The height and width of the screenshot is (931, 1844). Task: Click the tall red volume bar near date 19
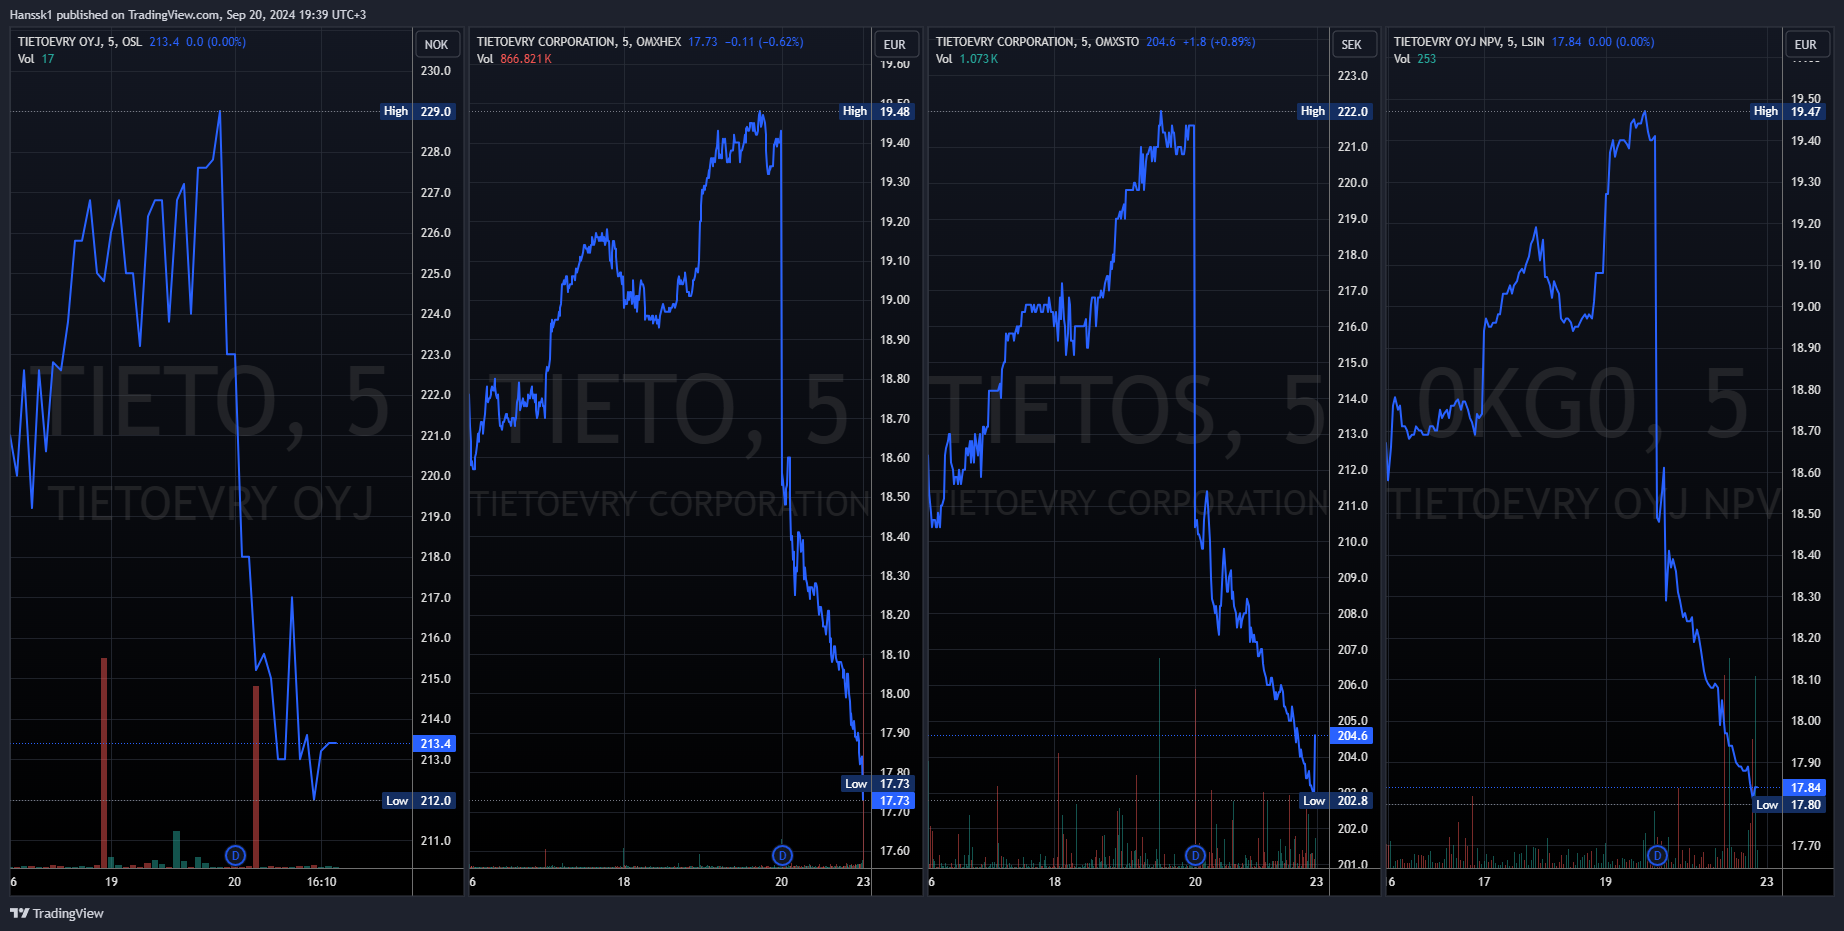coord(104,762)
